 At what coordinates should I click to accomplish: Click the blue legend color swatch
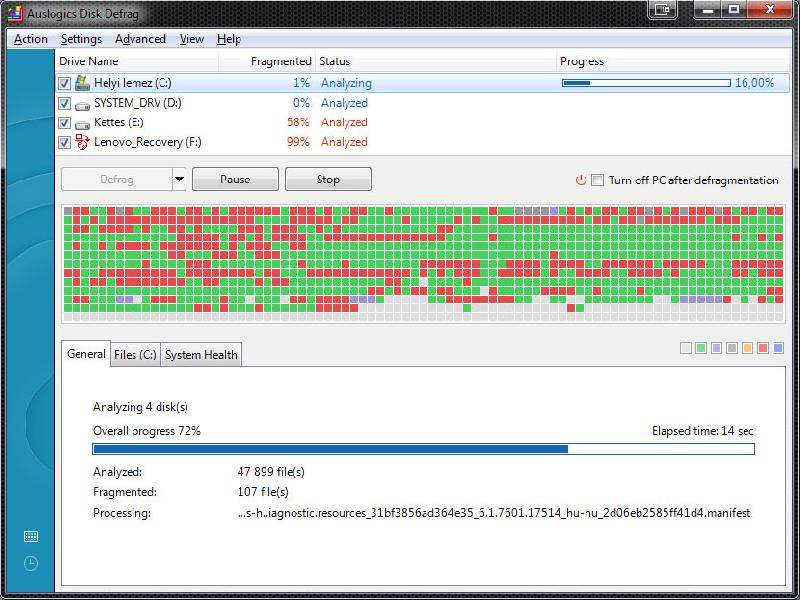(778, 348)
